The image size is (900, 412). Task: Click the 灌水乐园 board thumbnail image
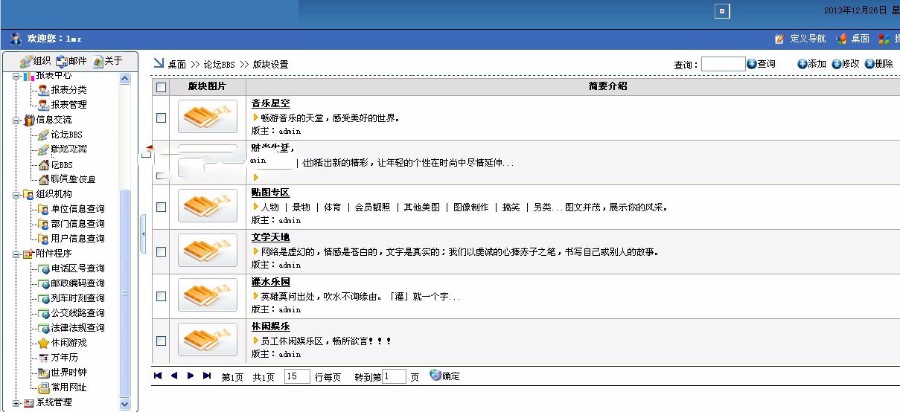point(208,295)
